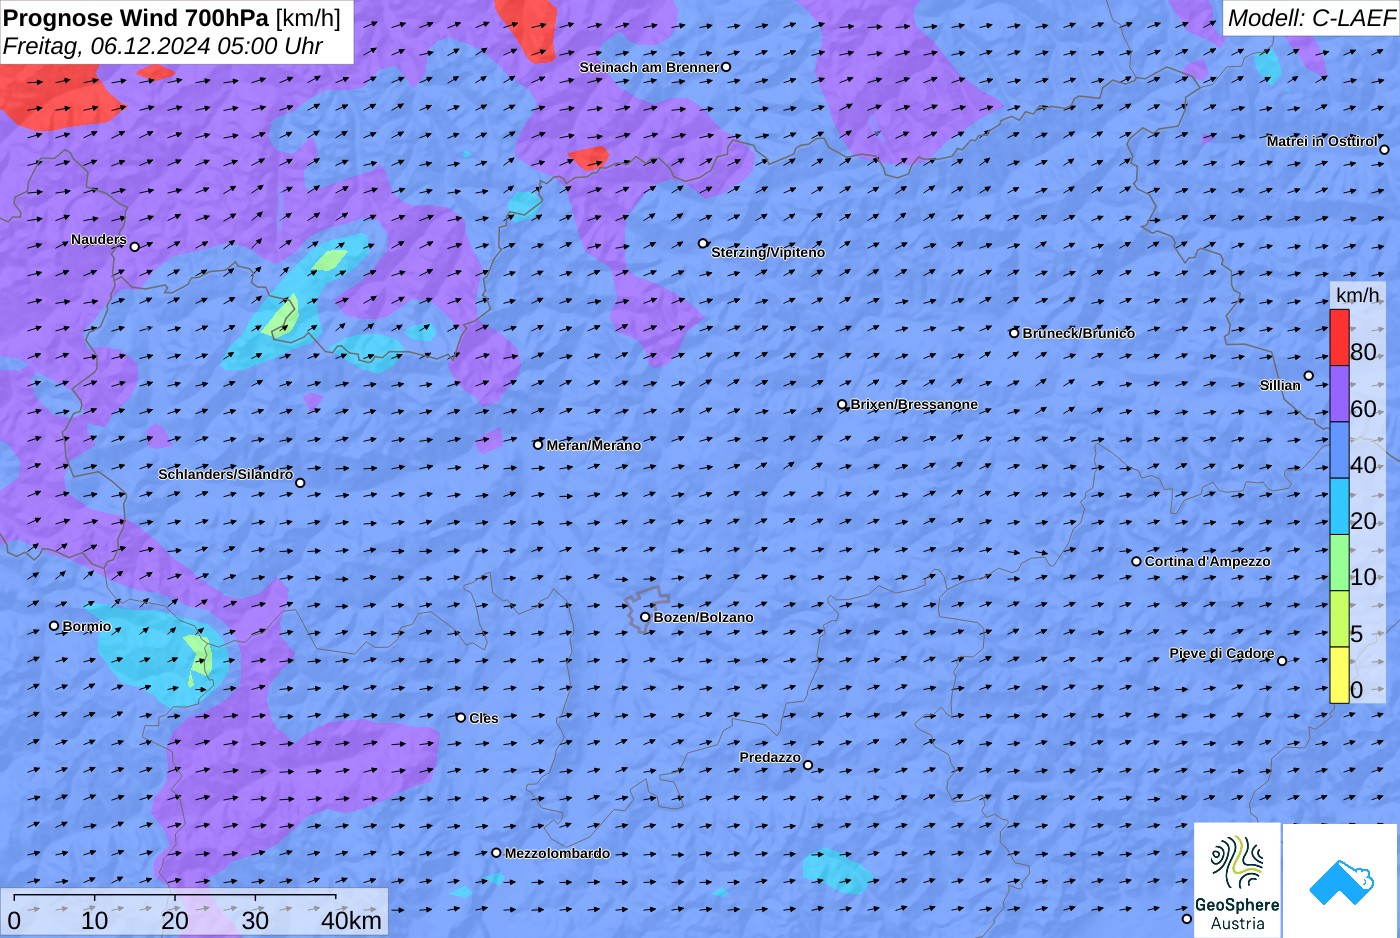Click the blue 40 km/h legend swatch
1400x938 pixels.
coord(1339,450)
